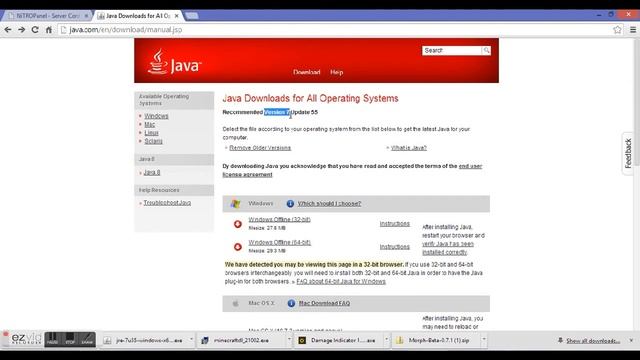Screen dimensions: 640x360
Task: Select the Java Downloads tab
Action: click(138, 16)
